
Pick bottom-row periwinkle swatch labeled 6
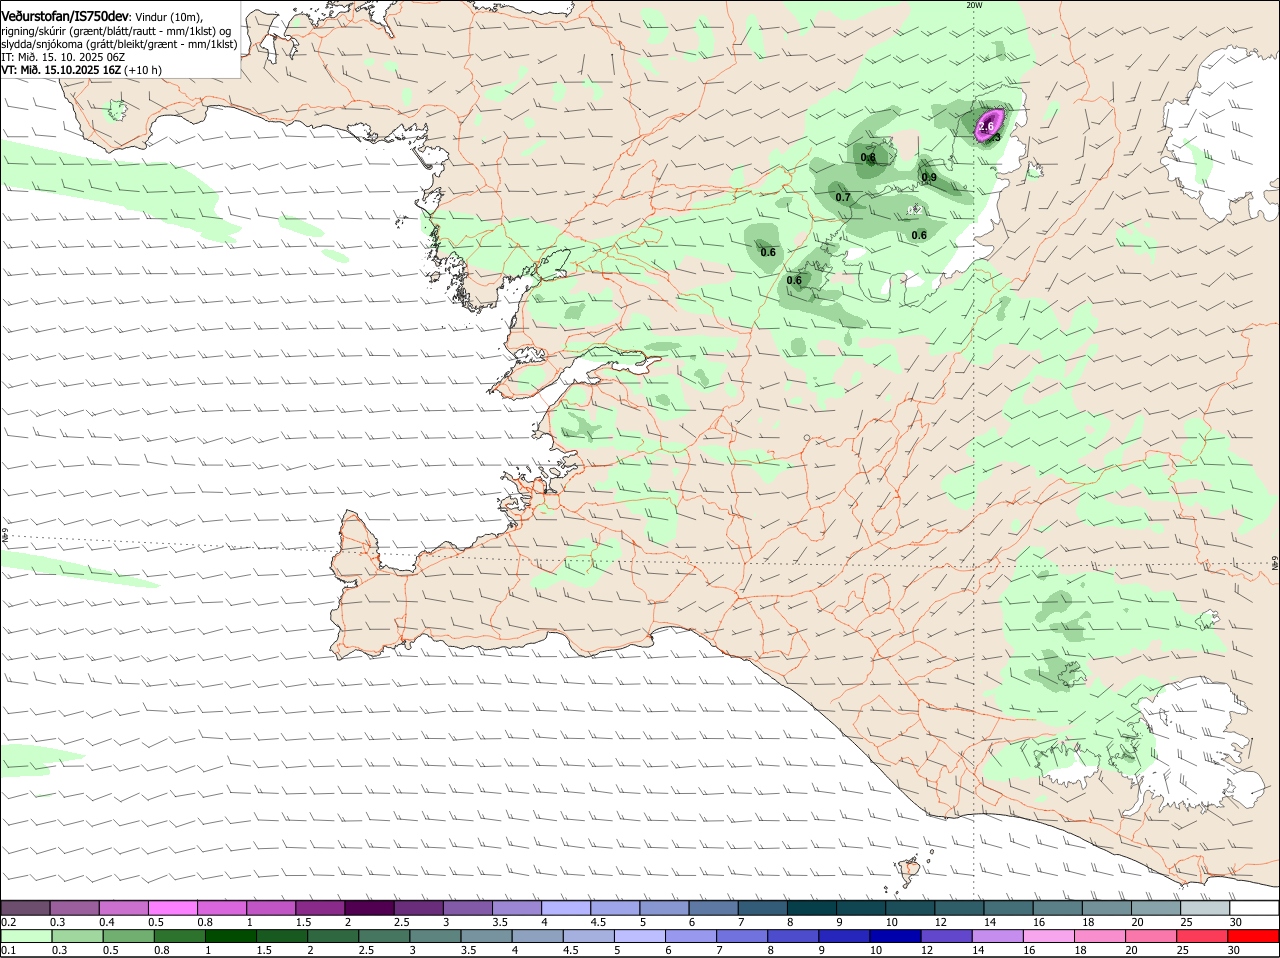(x=692, y=935)
